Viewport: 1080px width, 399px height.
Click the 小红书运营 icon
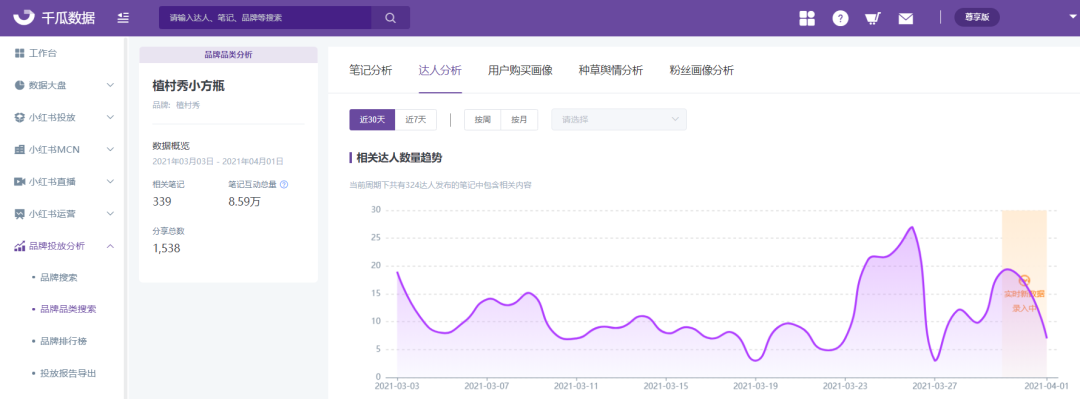click(19, 214)
